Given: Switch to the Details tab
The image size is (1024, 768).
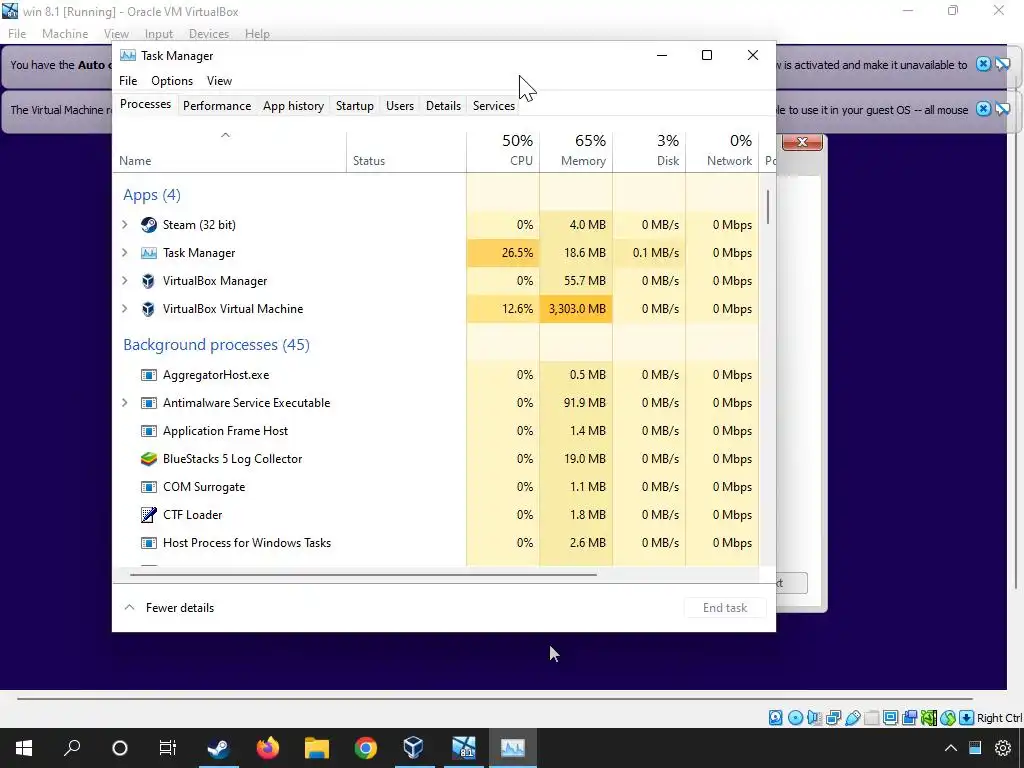Looking at the screenshot, I should (x=443, y=106).
